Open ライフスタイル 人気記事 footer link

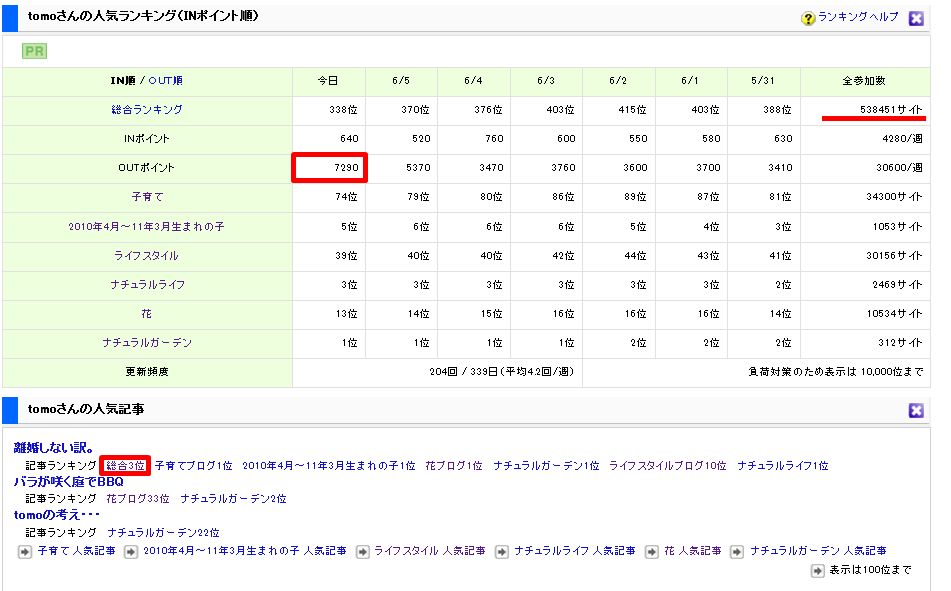coord(429,551)
